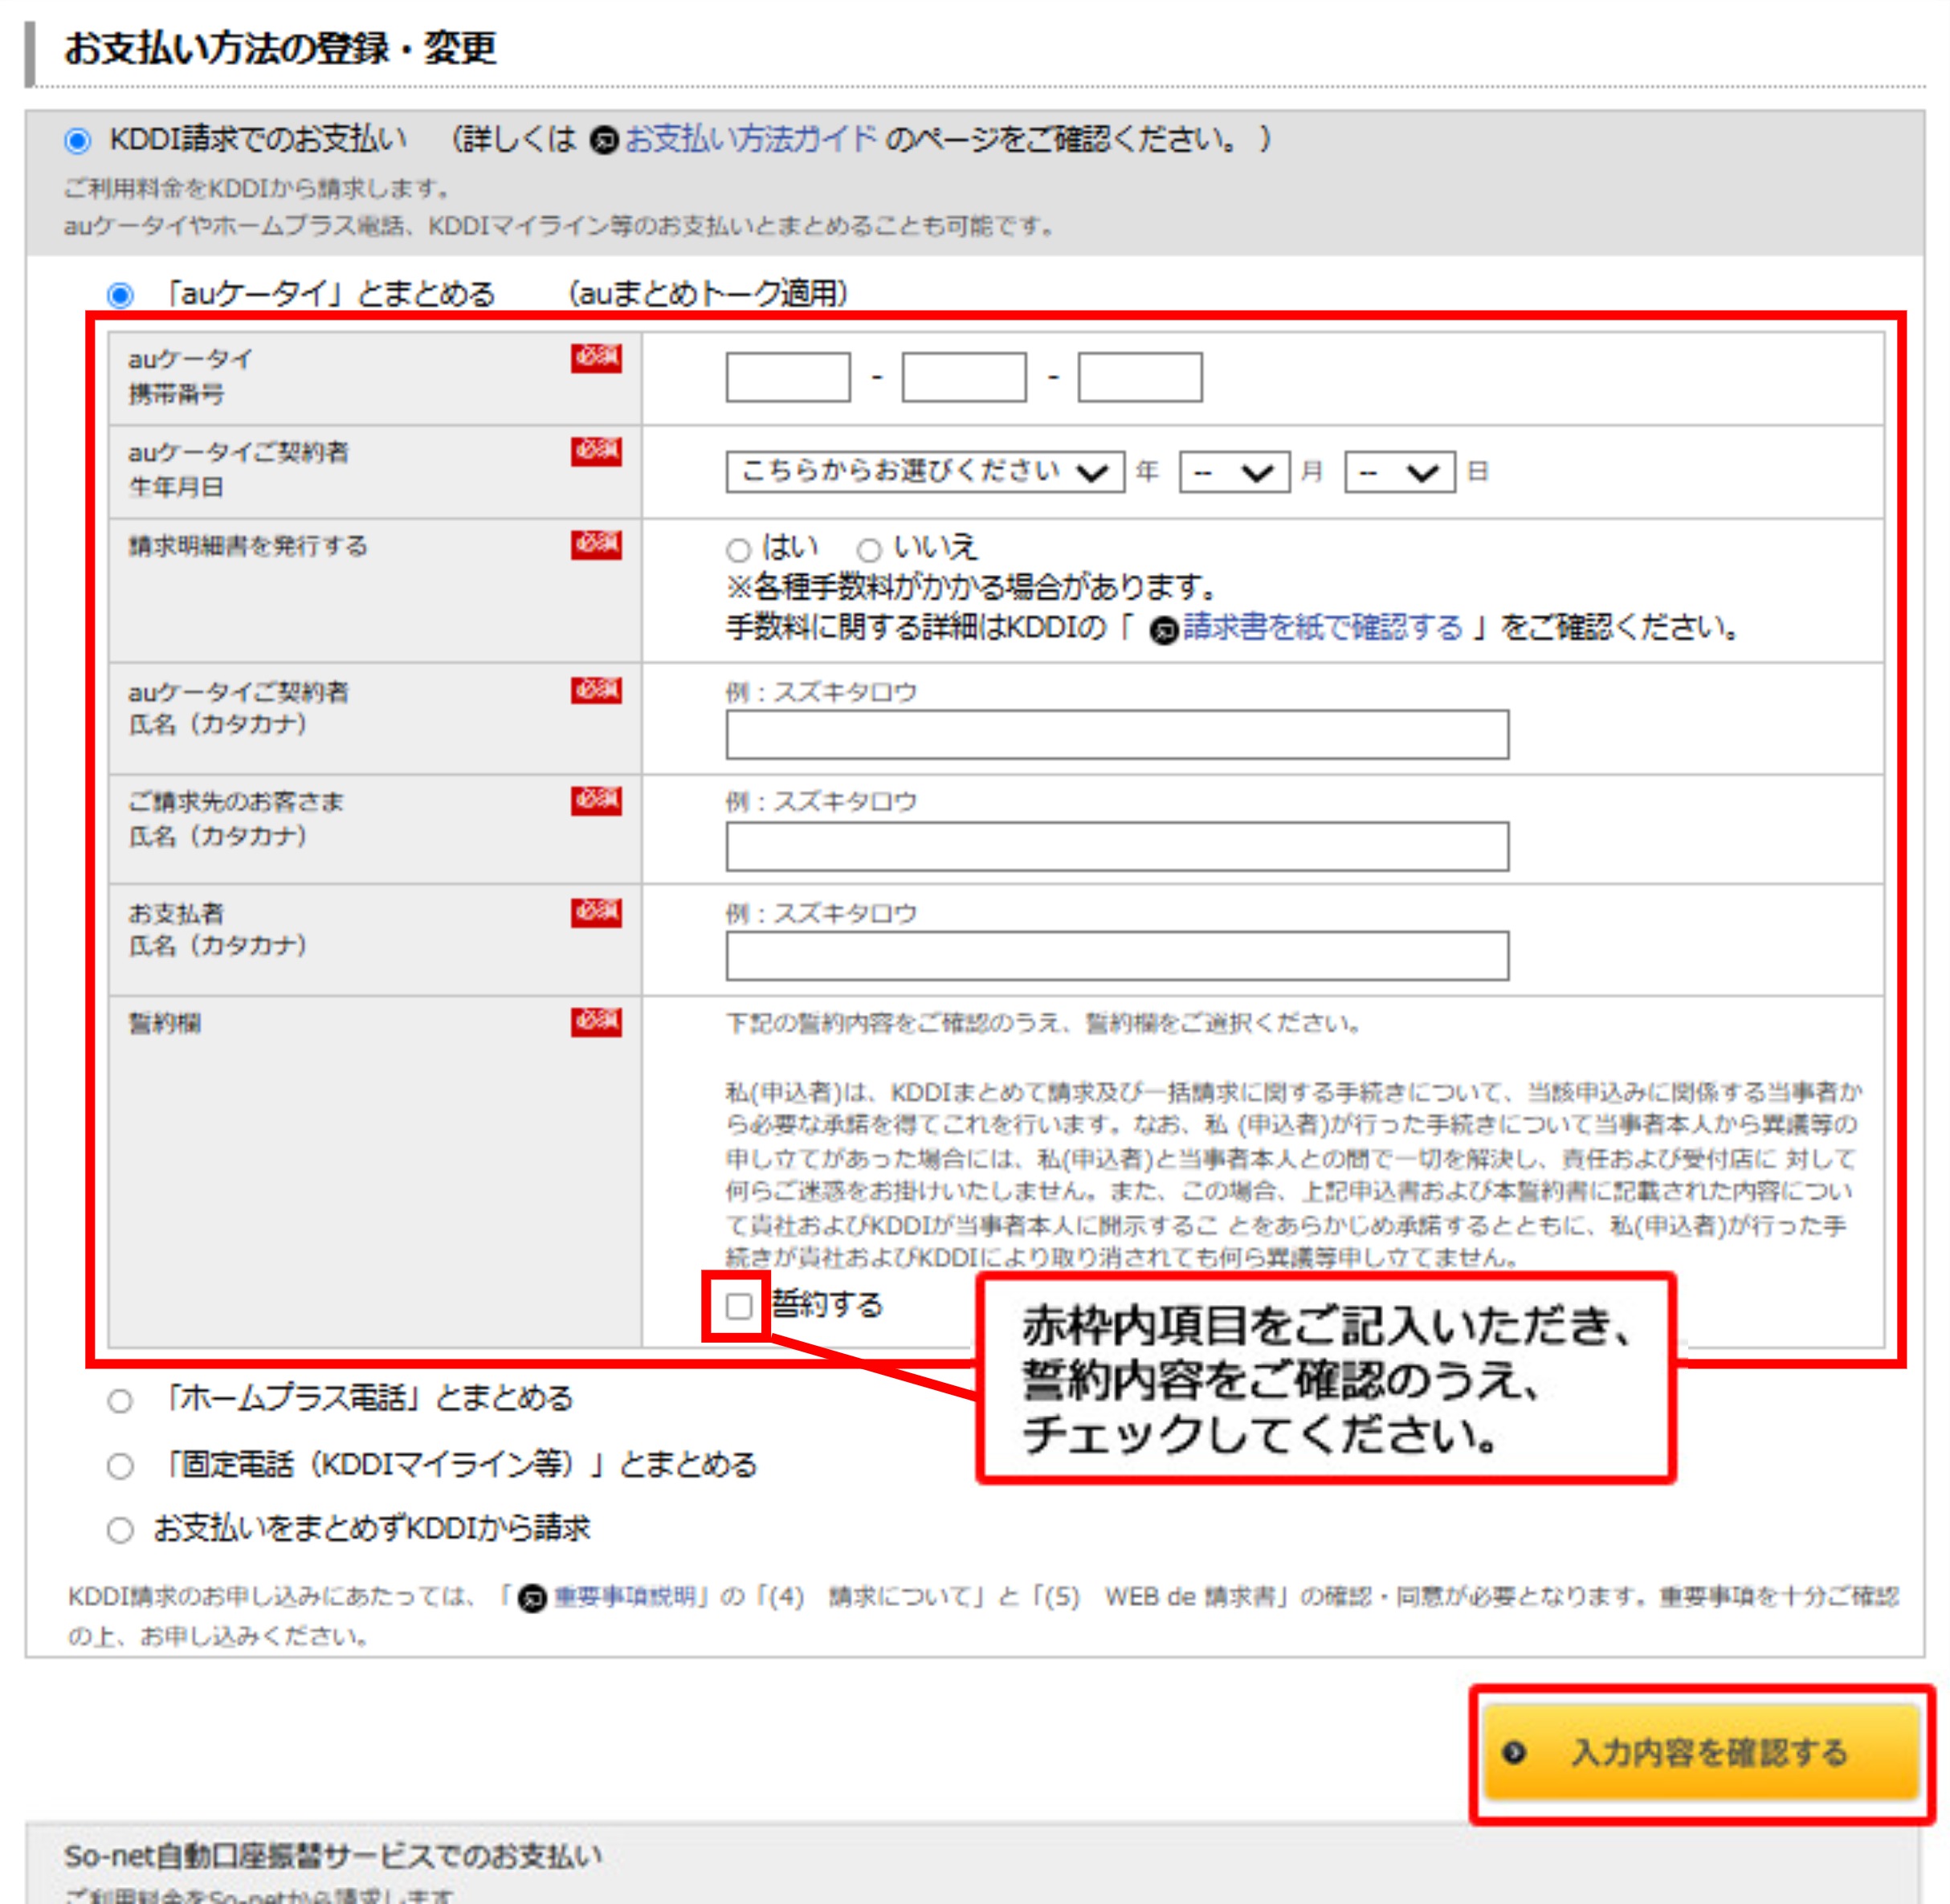This screenshot has height=1904, width=1950.
Task: Click the middle au mobile number field
Action: coord(964,377)
